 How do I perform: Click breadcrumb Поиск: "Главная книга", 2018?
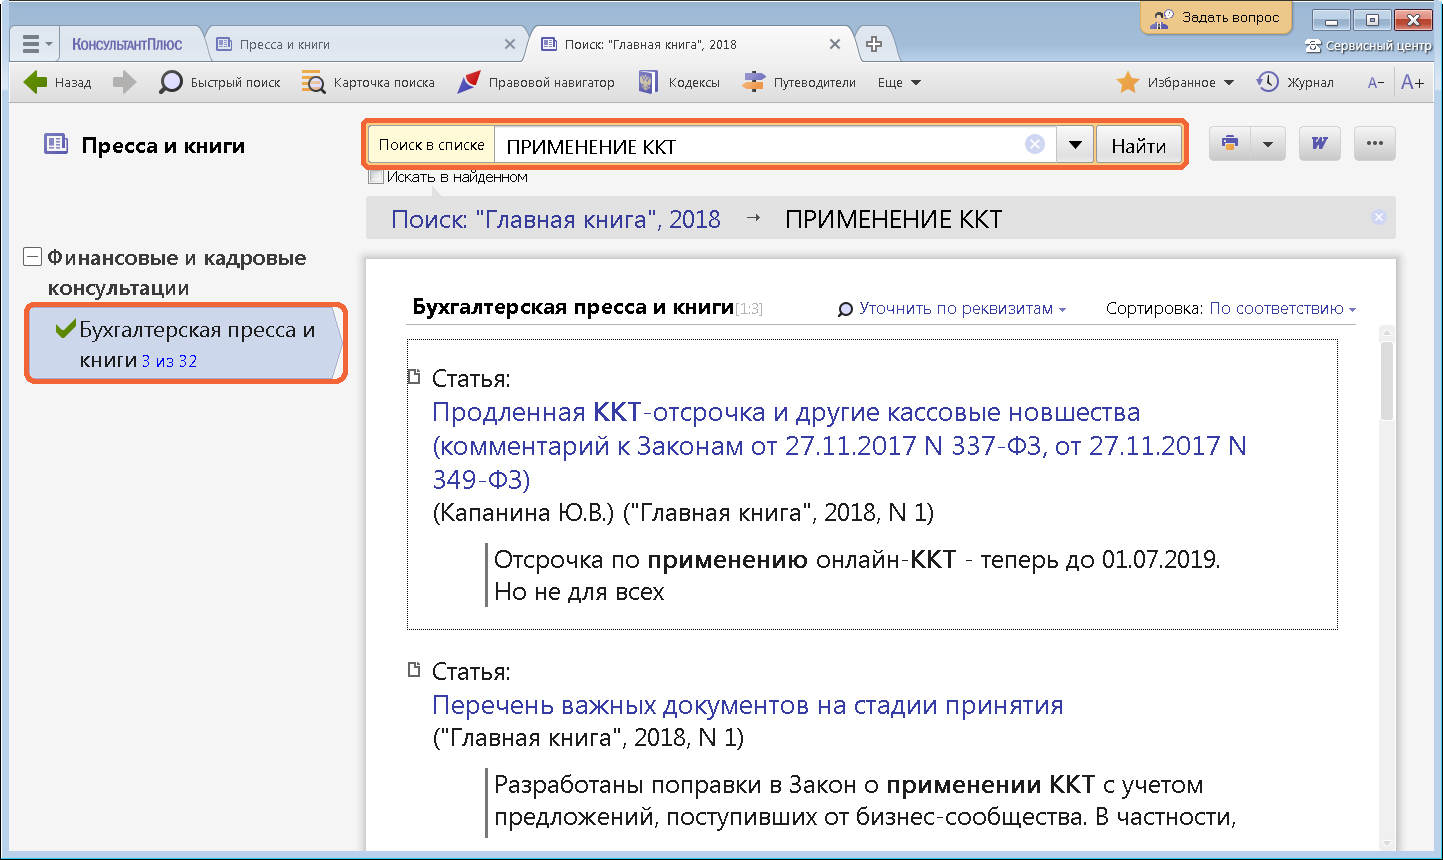[x=556, y=220]
